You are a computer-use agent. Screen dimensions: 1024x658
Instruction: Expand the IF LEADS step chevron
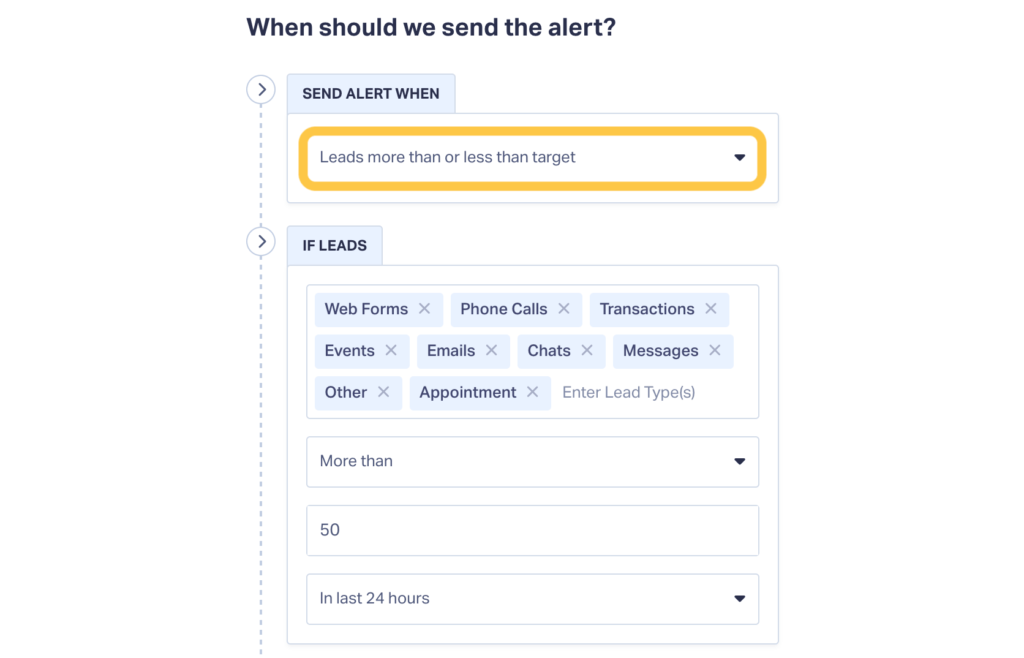click(x=261, y=241)
